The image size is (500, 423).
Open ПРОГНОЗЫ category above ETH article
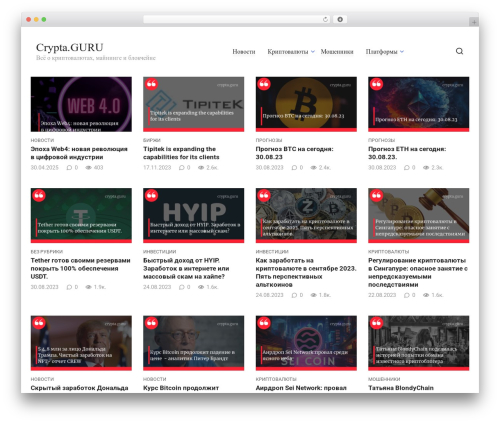[x=381, y=140]
